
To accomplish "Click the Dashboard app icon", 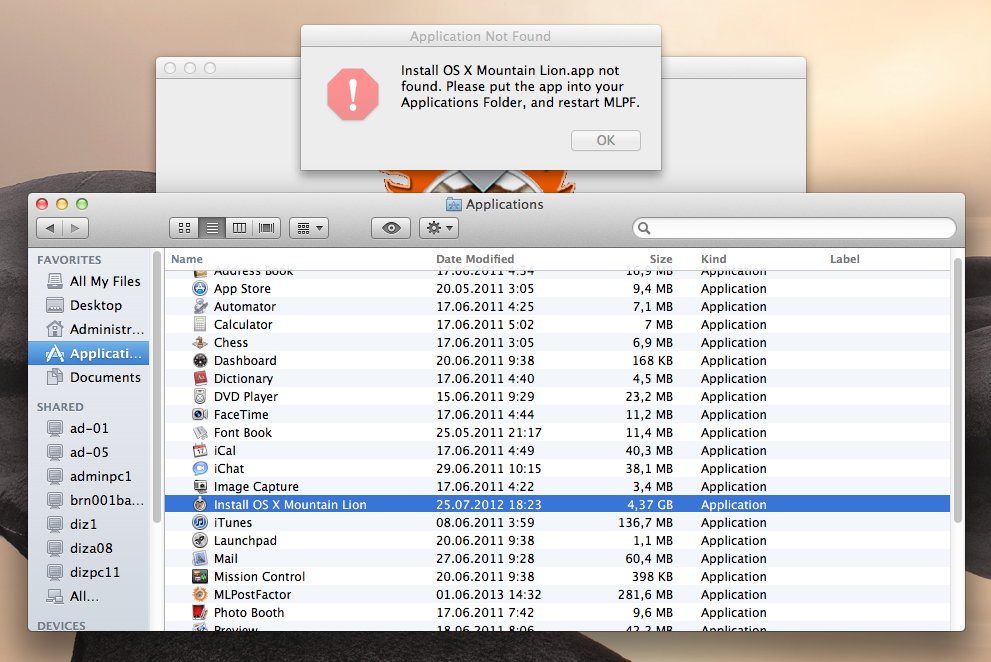I will tap(200, 360).
